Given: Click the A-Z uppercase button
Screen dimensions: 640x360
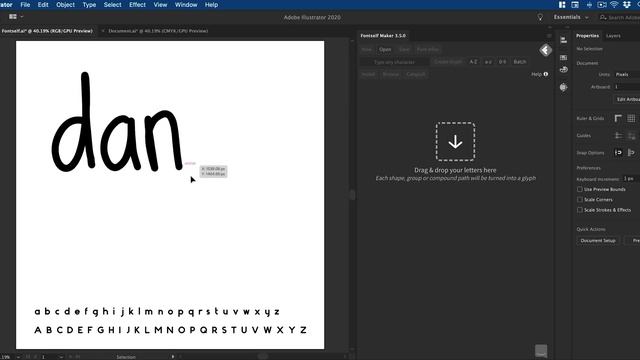Looking at the screenshot, I should (473, 62).
